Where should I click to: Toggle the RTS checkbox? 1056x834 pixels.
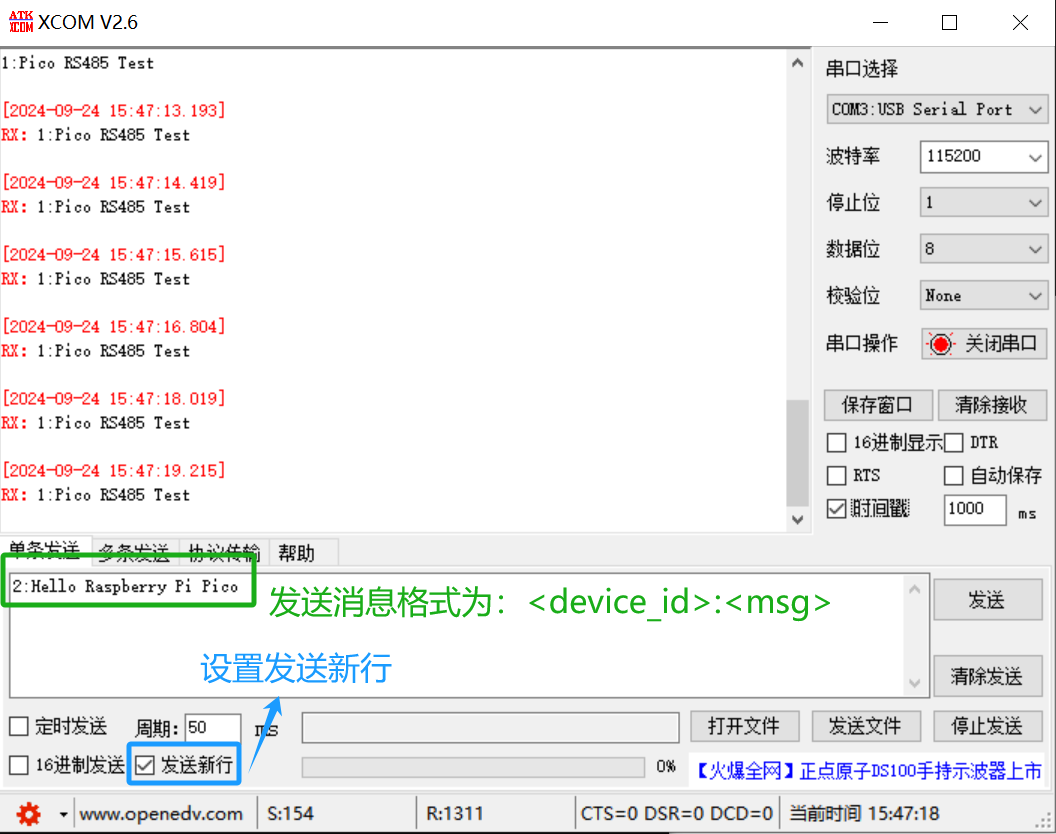[836, 476]
